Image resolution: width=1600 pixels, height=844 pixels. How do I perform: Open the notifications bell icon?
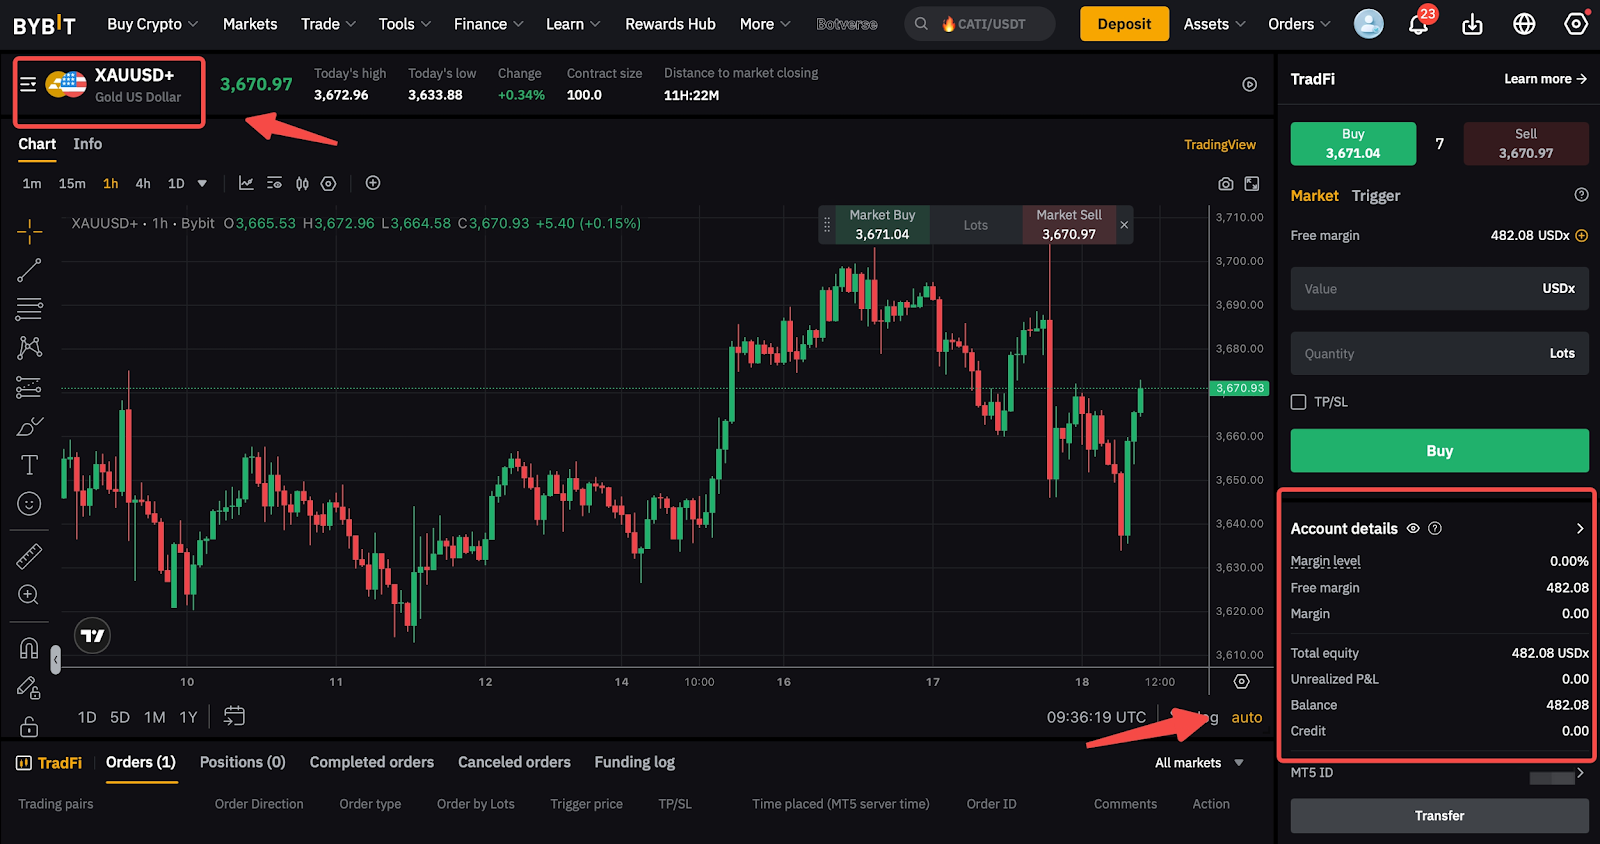pos(1418,24)
